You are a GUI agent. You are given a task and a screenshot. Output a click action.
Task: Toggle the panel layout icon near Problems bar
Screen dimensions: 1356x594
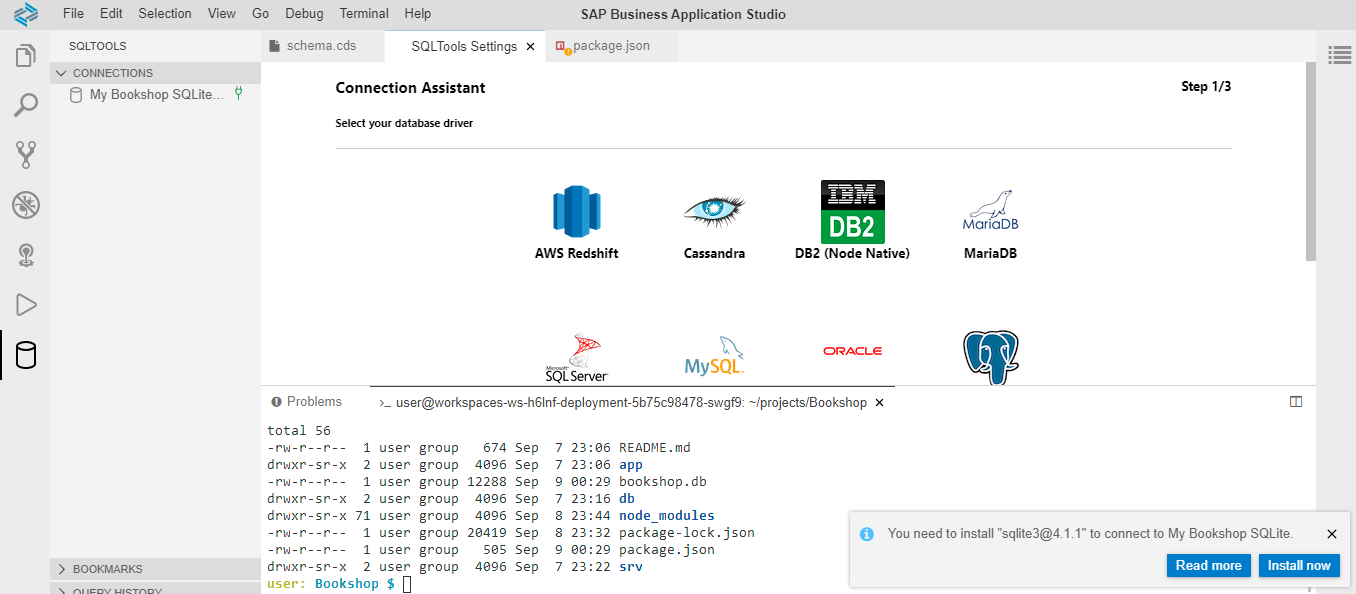tap(1296, 401)
